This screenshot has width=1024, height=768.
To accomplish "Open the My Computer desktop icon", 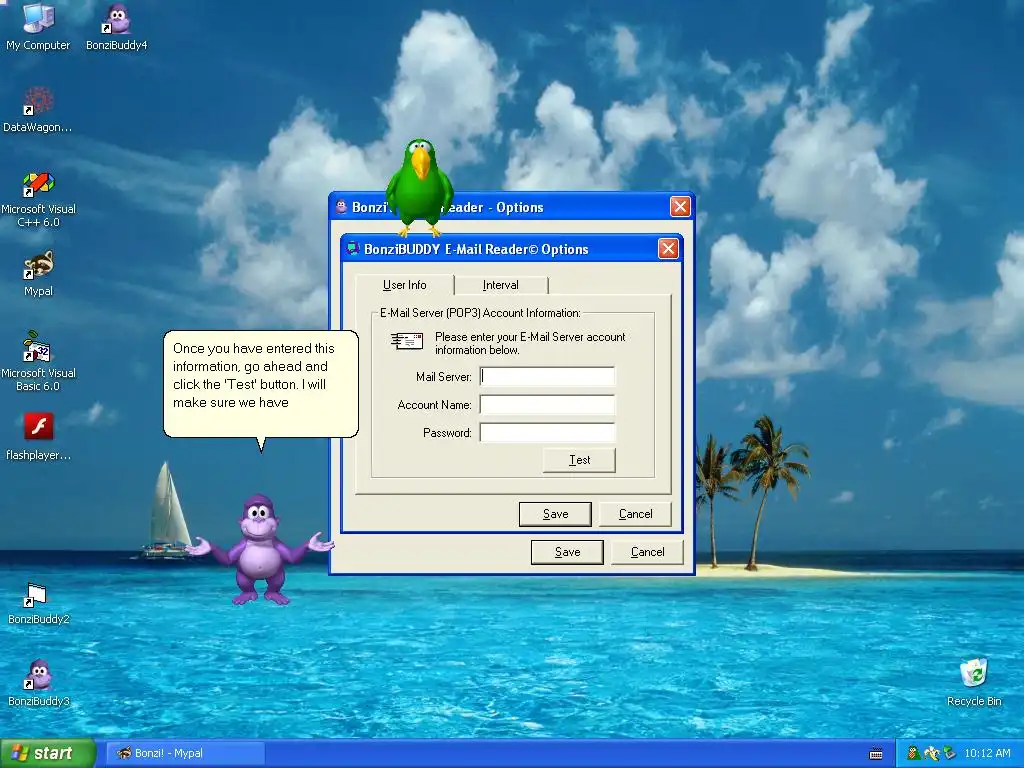I will pyautogui.click(x=38, y=26).
